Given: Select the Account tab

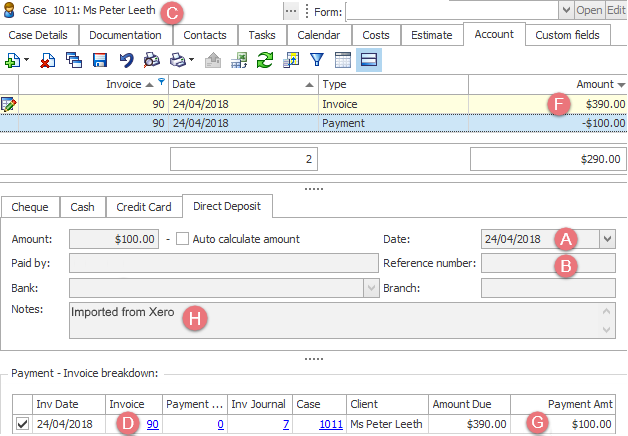Looking at the screenshot, I should pos(494,34).
